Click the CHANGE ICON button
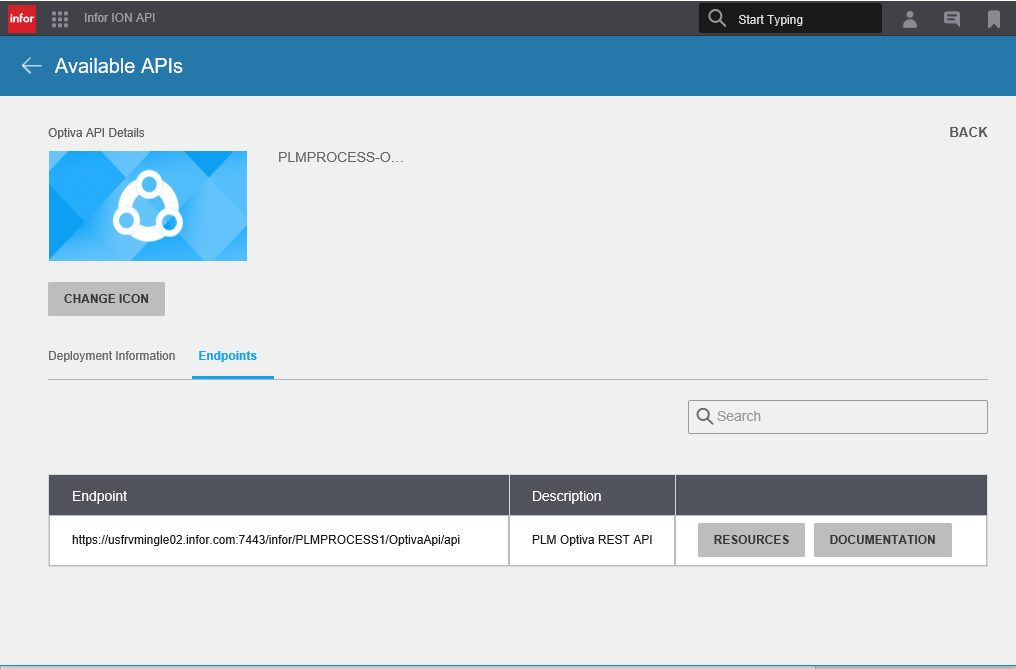The height and width of the screenshot is (669, 1016). [x=106, y=299]
